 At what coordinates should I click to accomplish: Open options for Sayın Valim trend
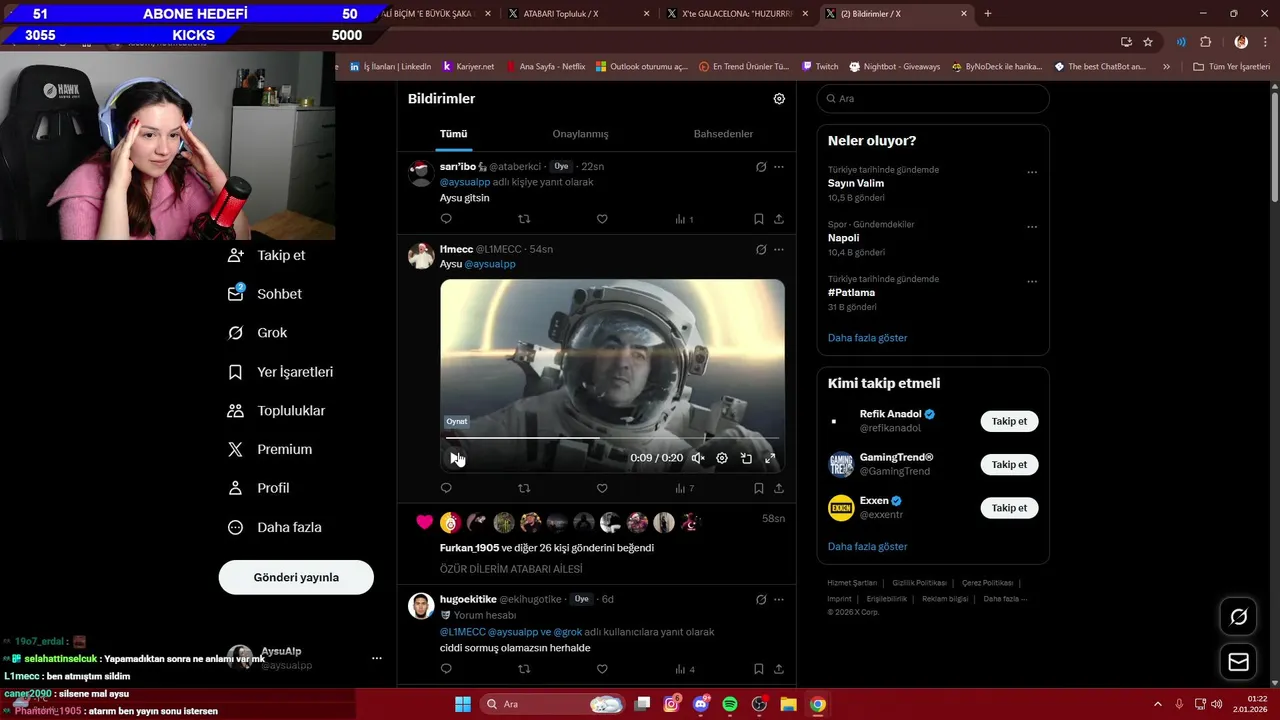1032,172
